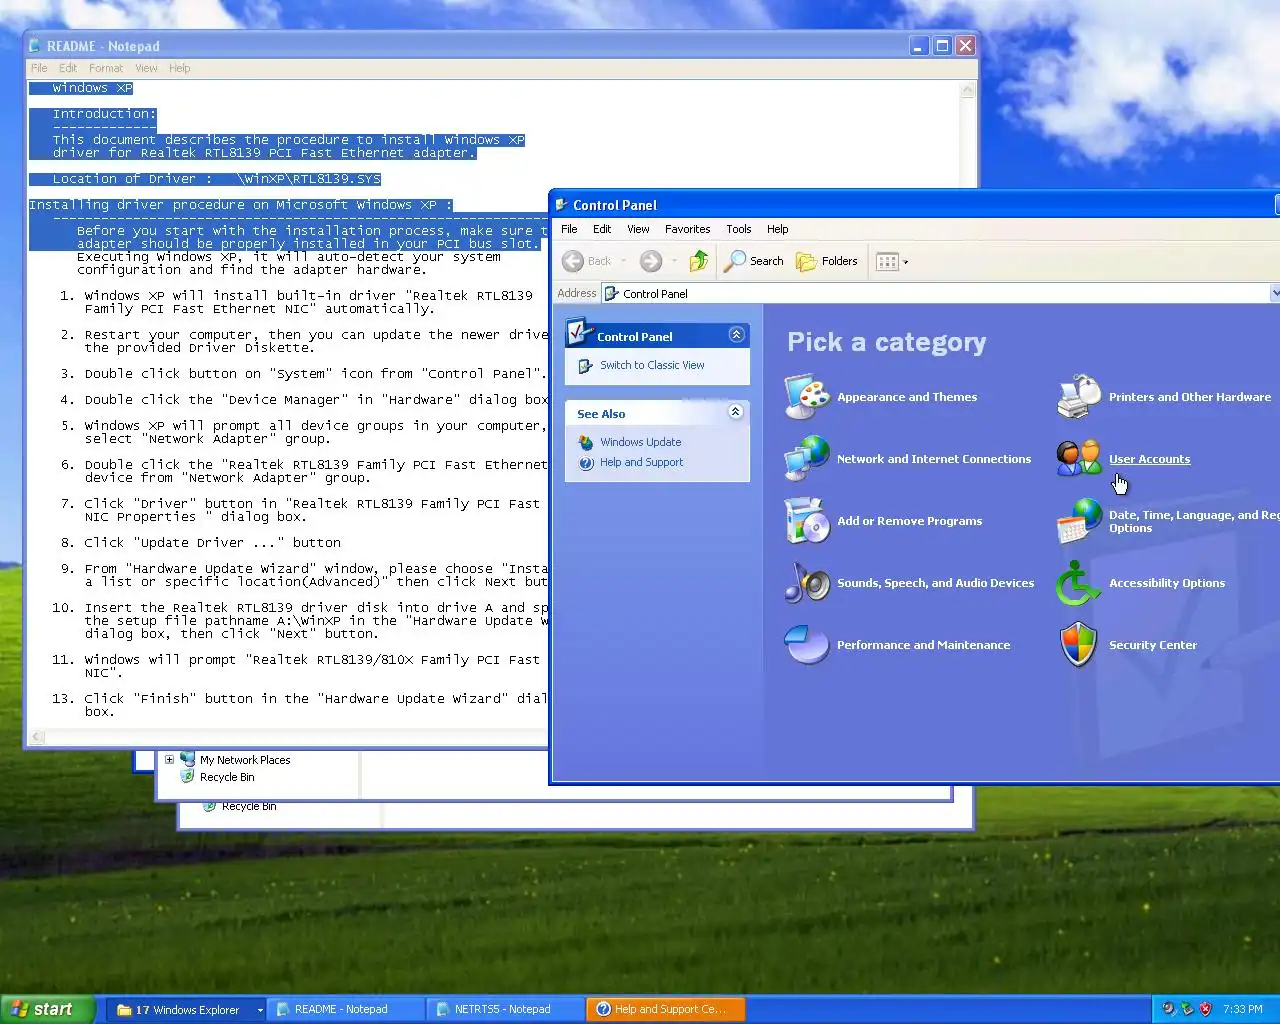Open the View menu in Control Panel
This screenshot has width=1280, height=1024.
pos(638,229)
